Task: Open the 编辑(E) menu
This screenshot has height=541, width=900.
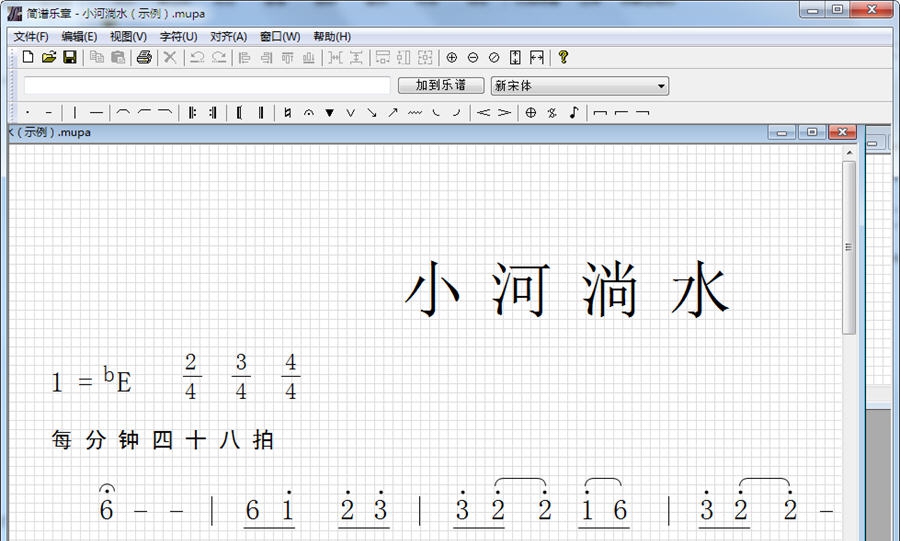Action: click(79, 37)
